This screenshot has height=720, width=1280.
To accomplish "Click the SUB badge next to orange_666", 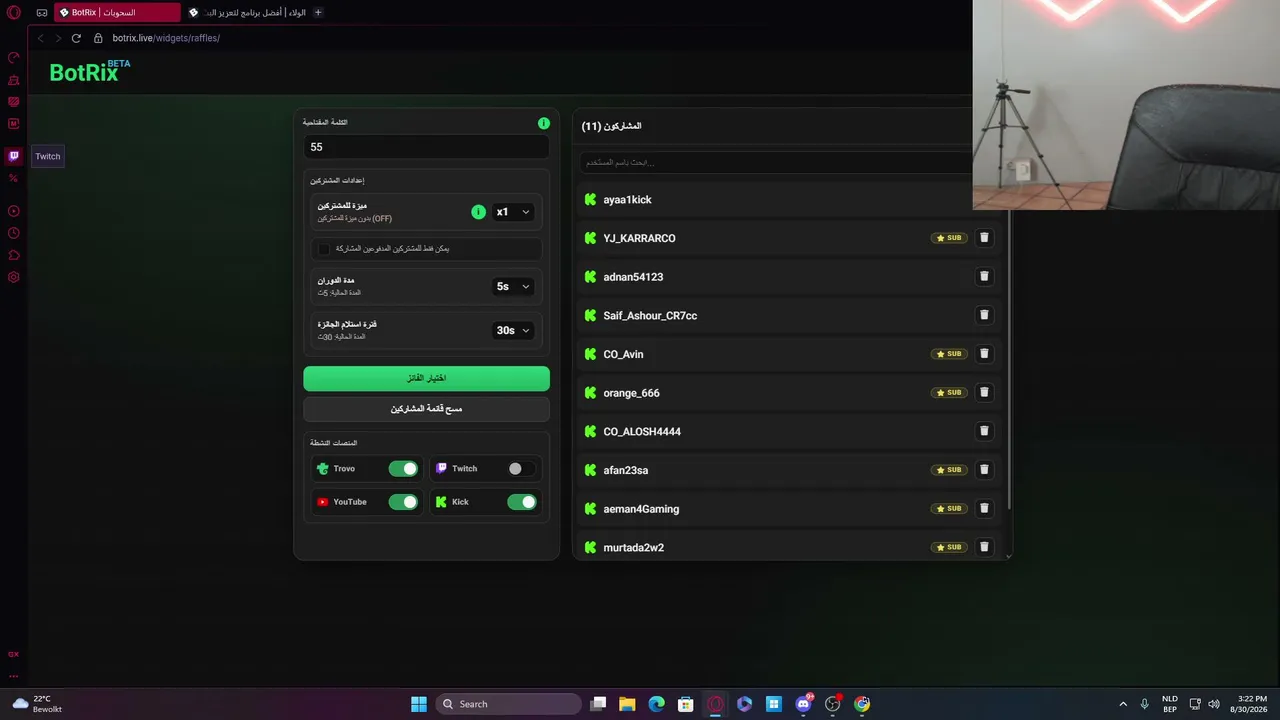I will (949, 393).
